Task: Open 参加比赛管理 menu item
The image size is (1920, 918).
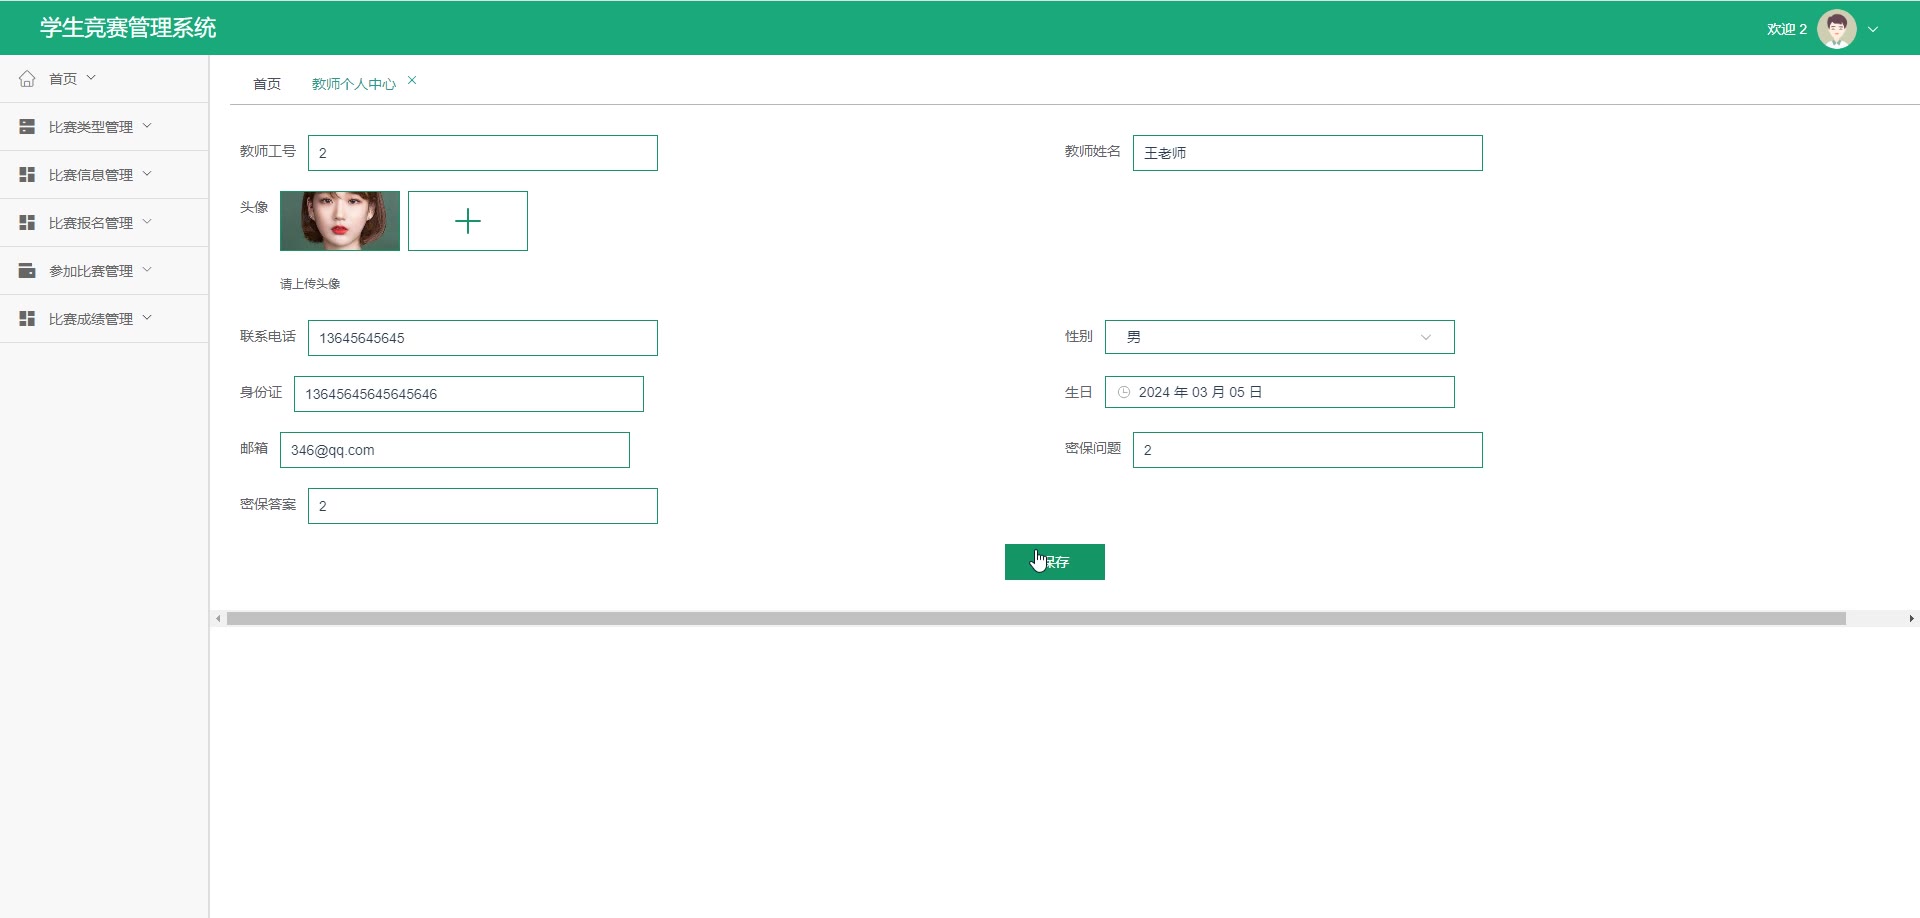Action: pos(104,271)
